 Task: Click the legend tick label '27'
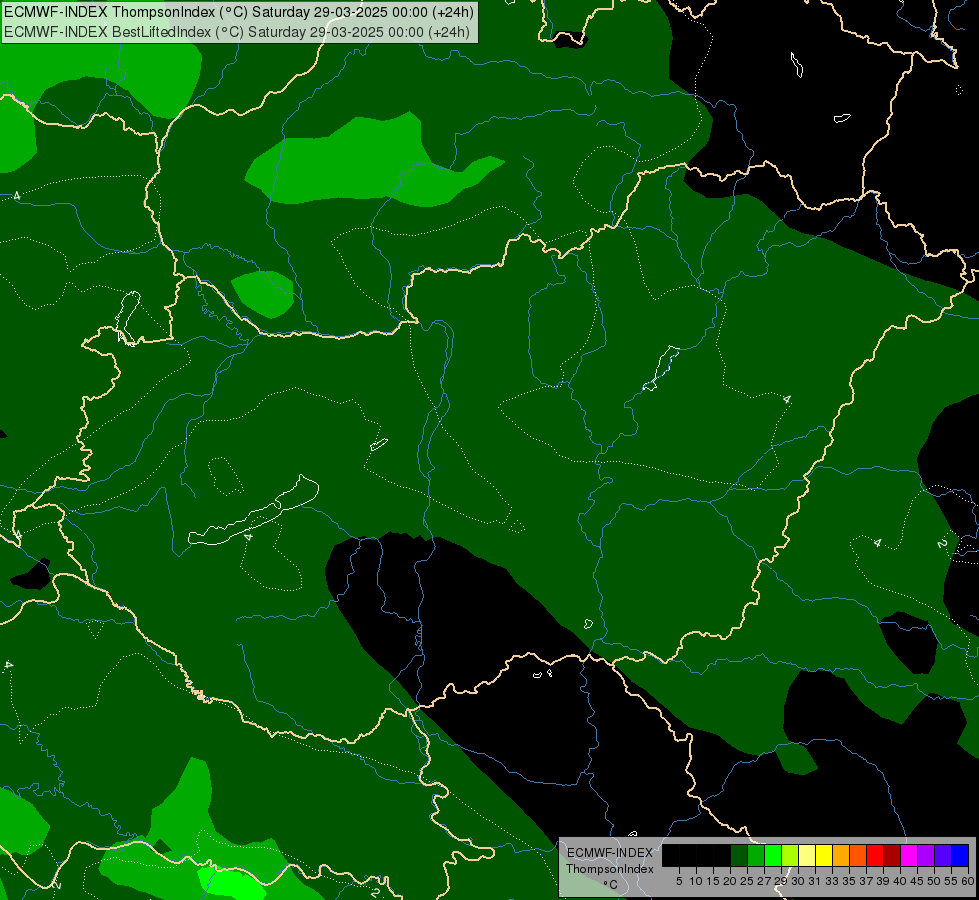[764, 881]
